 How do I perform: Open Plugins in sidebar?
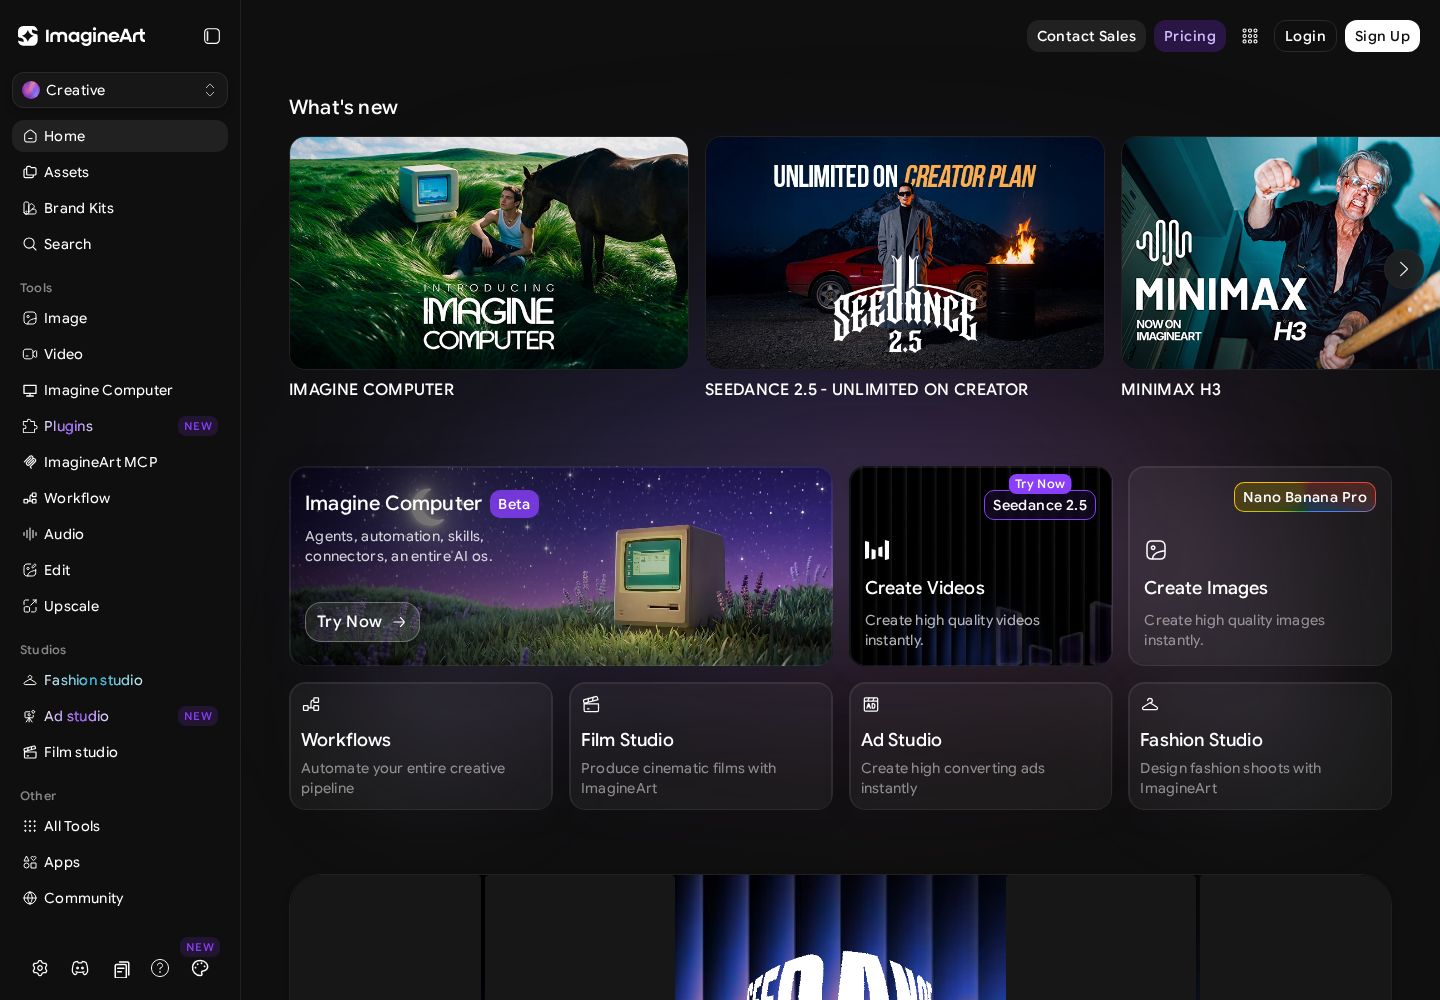pos(120,426)
